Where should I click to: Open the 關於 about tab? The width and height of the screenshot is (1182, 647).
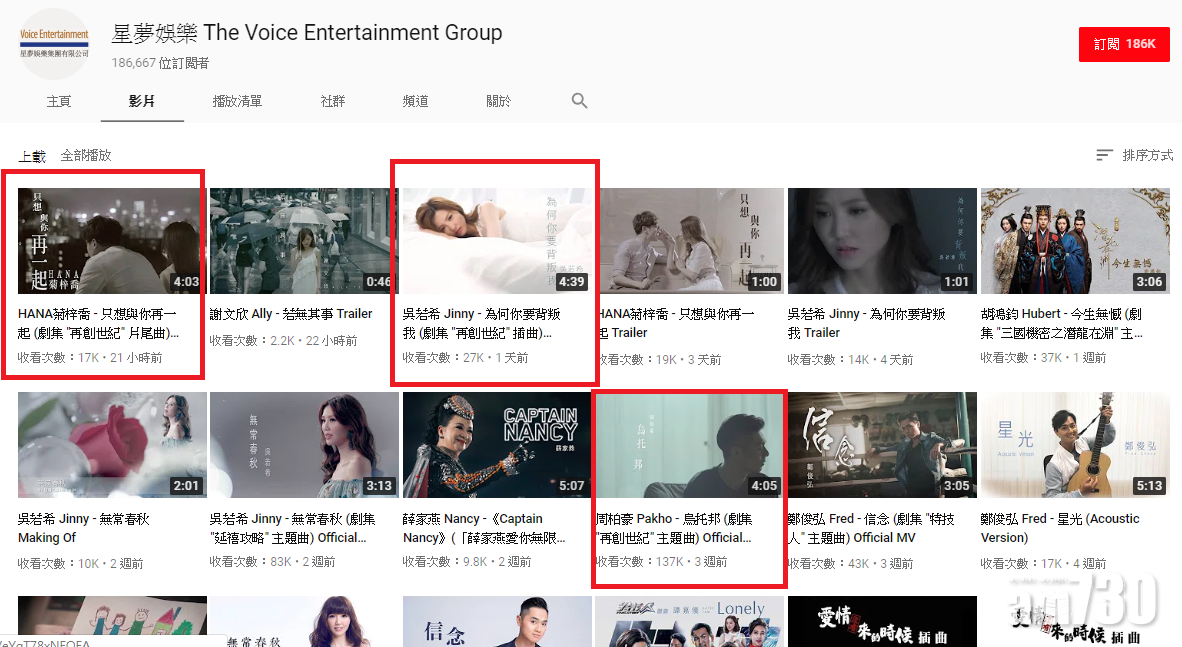pos(498,101)
